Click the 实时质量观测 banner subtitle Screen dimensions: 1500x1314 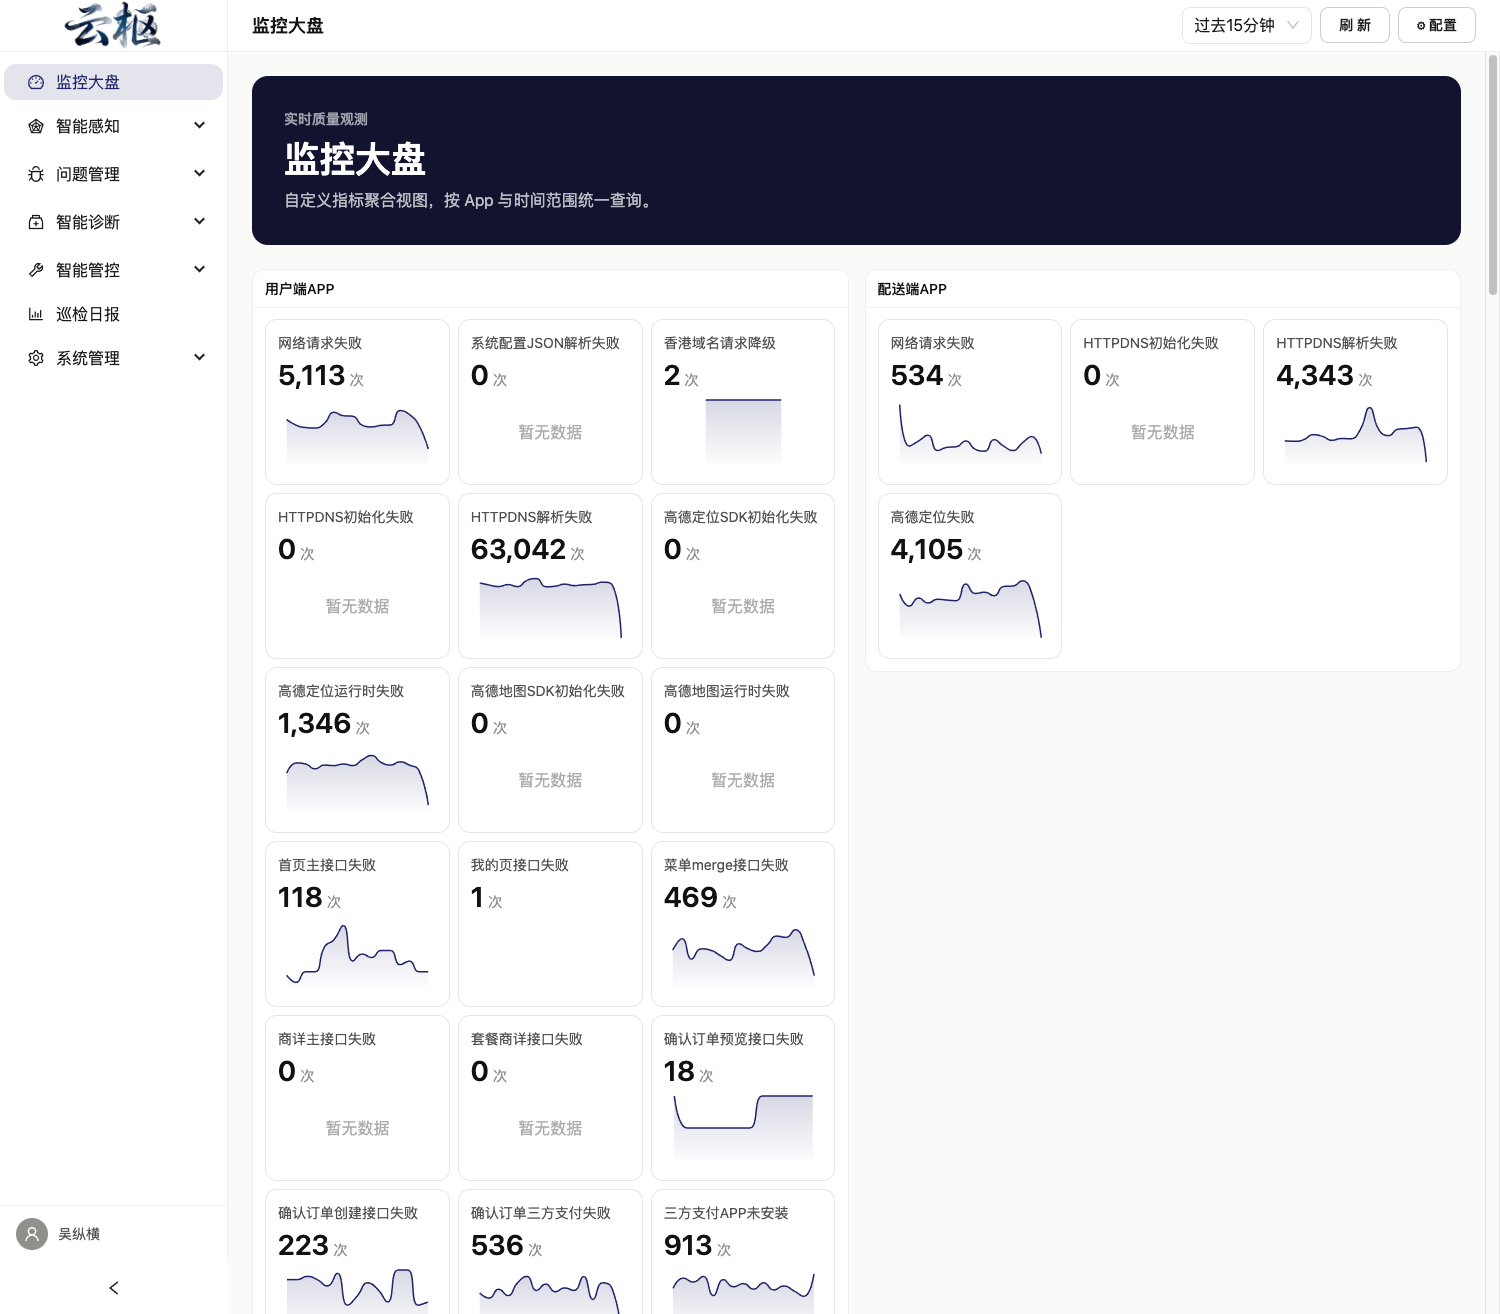tap(326, 119)
